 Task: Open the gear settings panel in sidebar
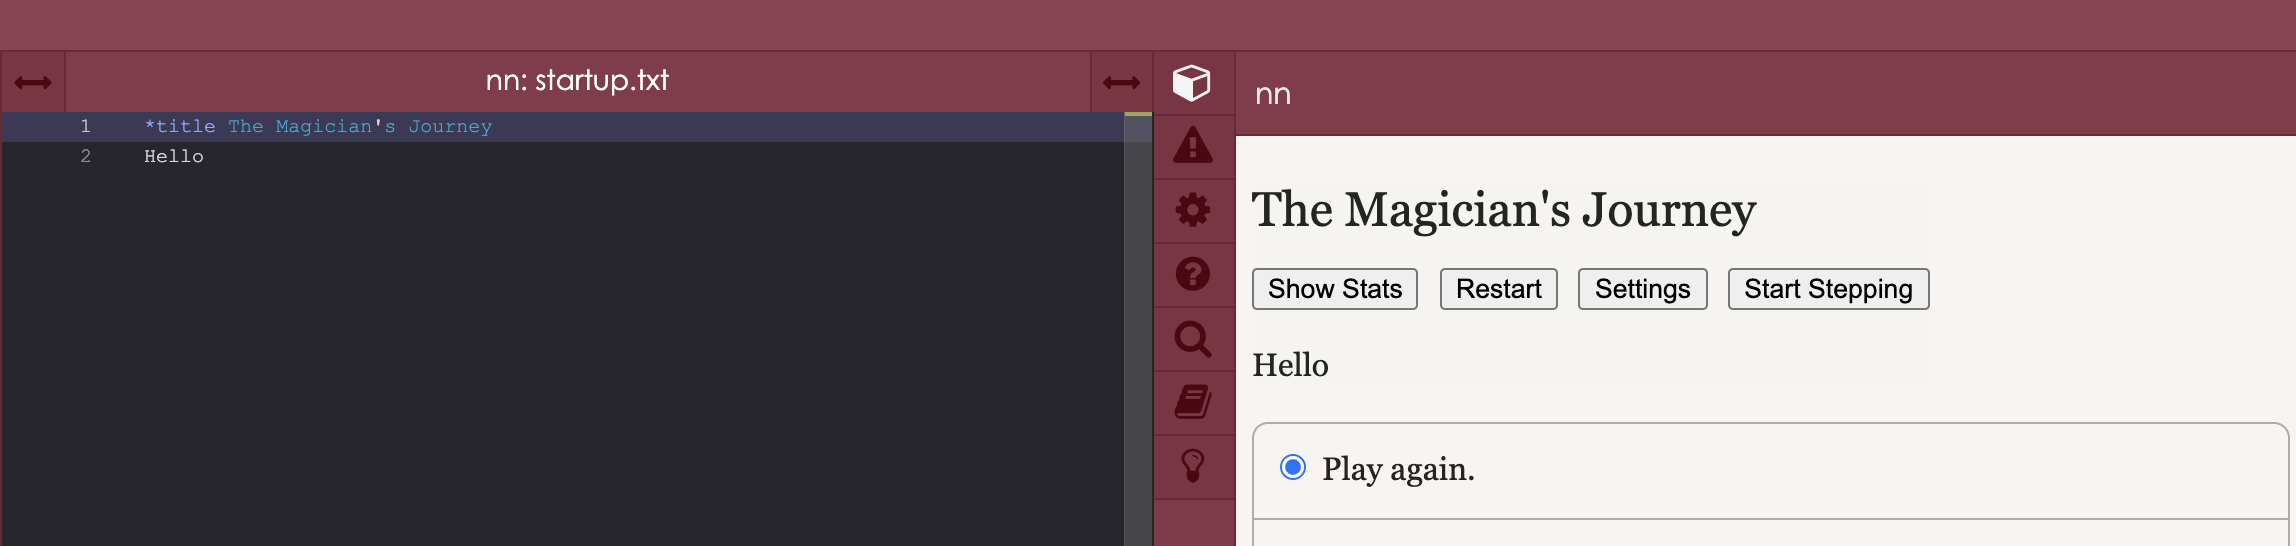coord(1192,210)
